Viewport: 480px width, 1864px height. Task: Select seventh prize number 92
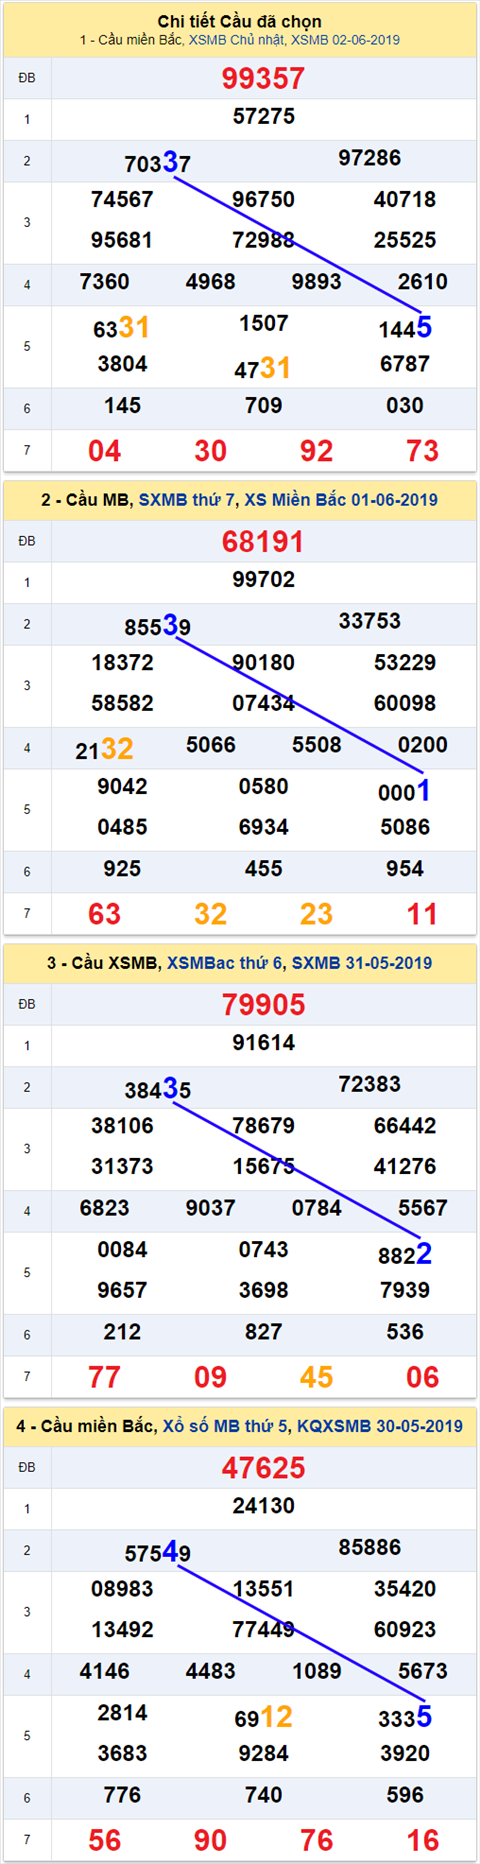[x=317, y=451]
